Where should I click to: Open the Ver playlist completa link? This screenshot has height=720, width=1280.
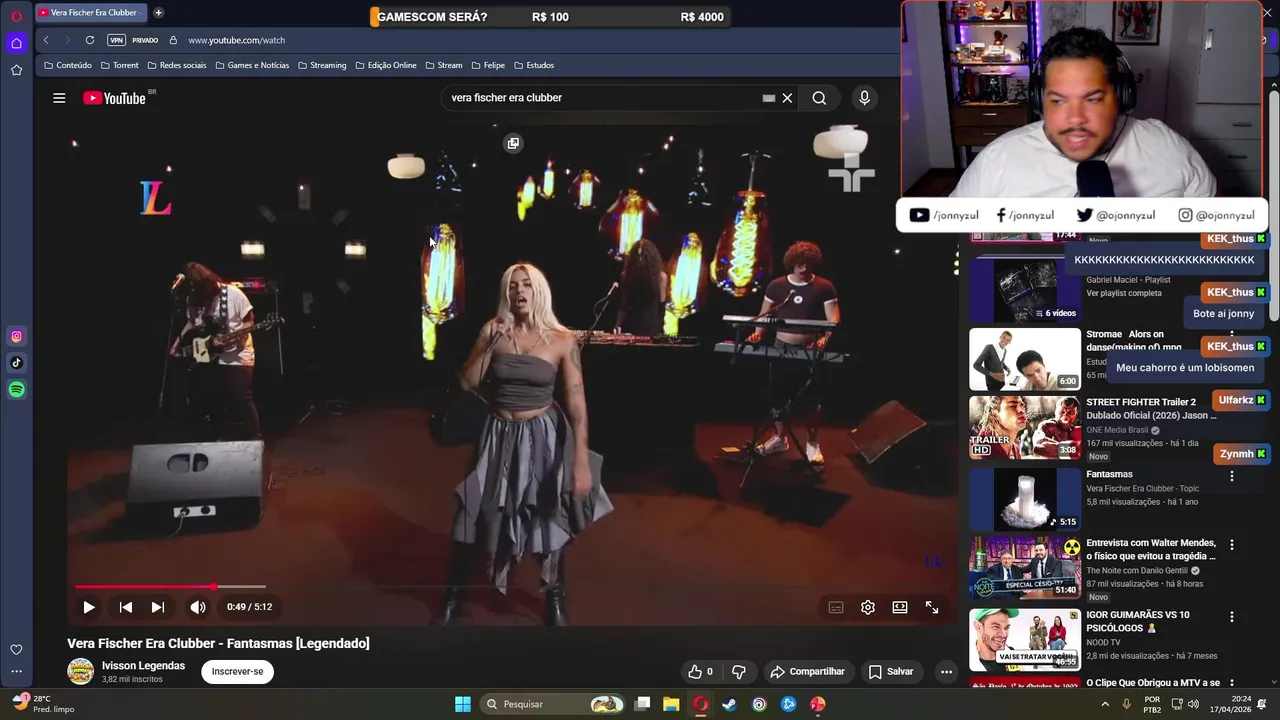coord(1124,293)
